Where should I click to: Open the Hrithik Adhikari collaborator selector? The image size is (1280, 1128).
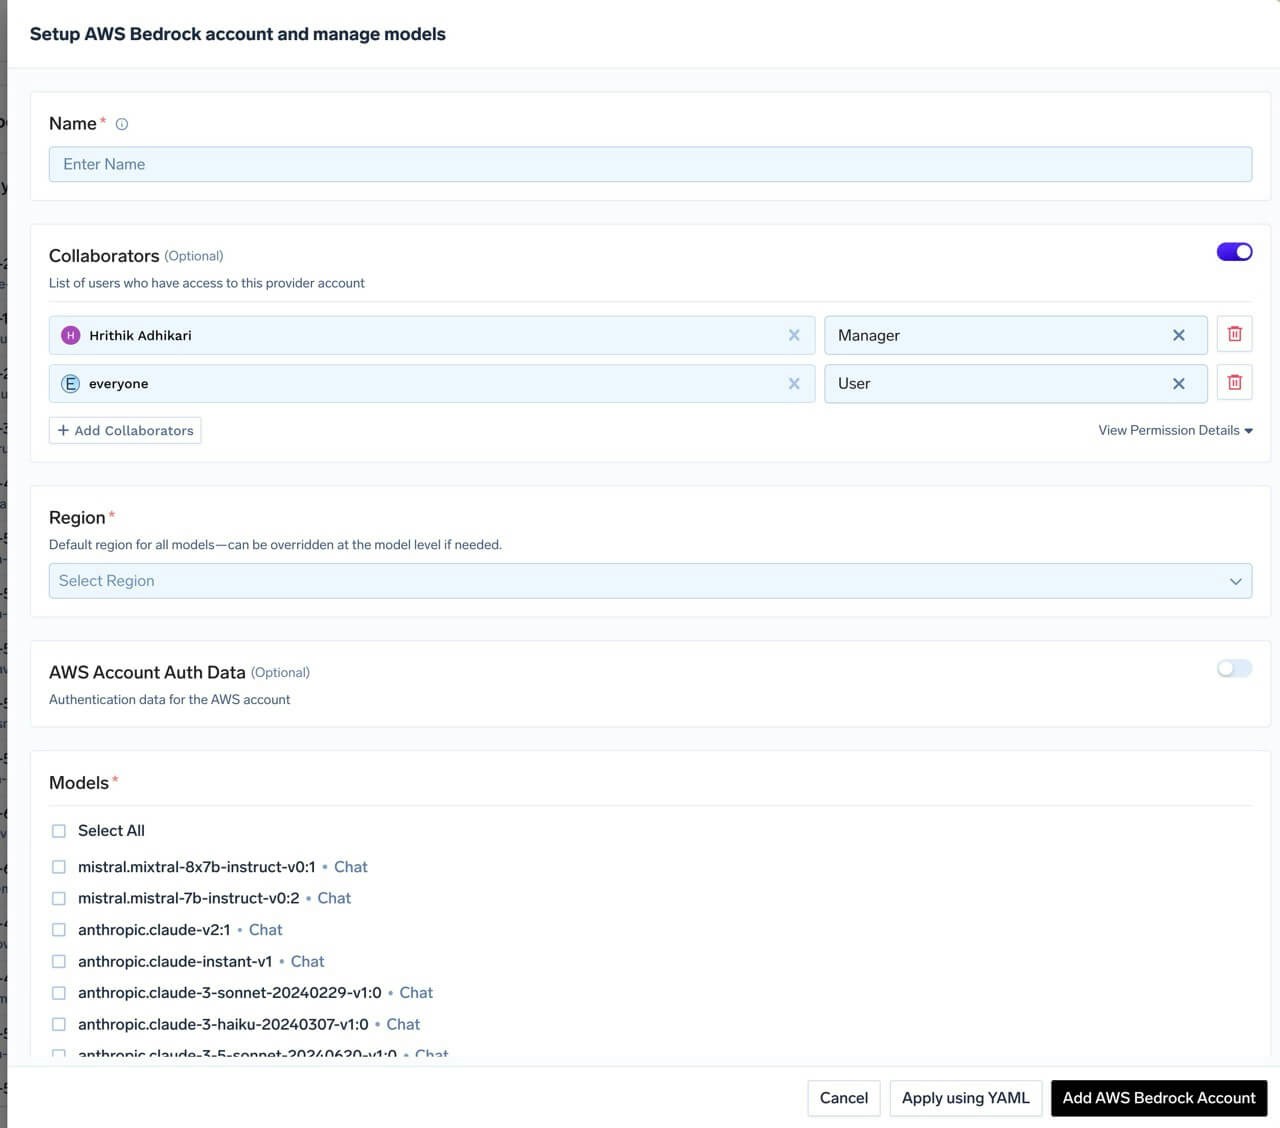tap(432, 335)
